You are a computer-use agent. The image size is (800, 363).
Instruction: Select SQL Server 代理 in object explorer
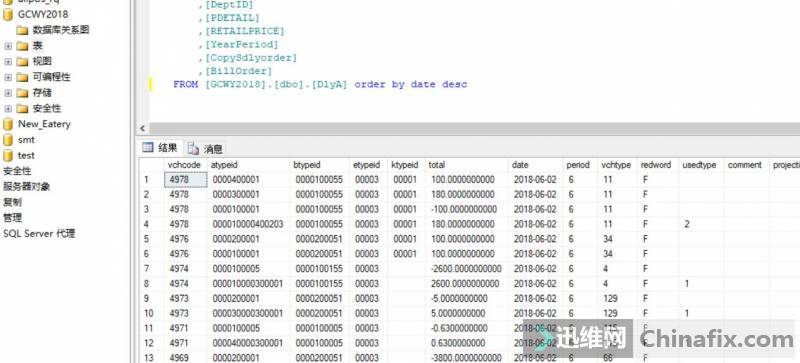point(39,234)
